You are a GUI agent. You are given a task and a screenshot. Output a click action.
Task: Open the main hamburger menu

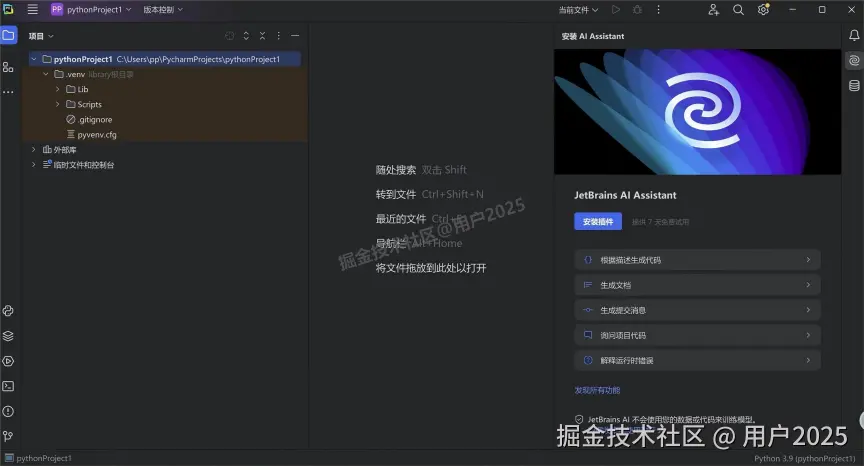click(33, 9)
